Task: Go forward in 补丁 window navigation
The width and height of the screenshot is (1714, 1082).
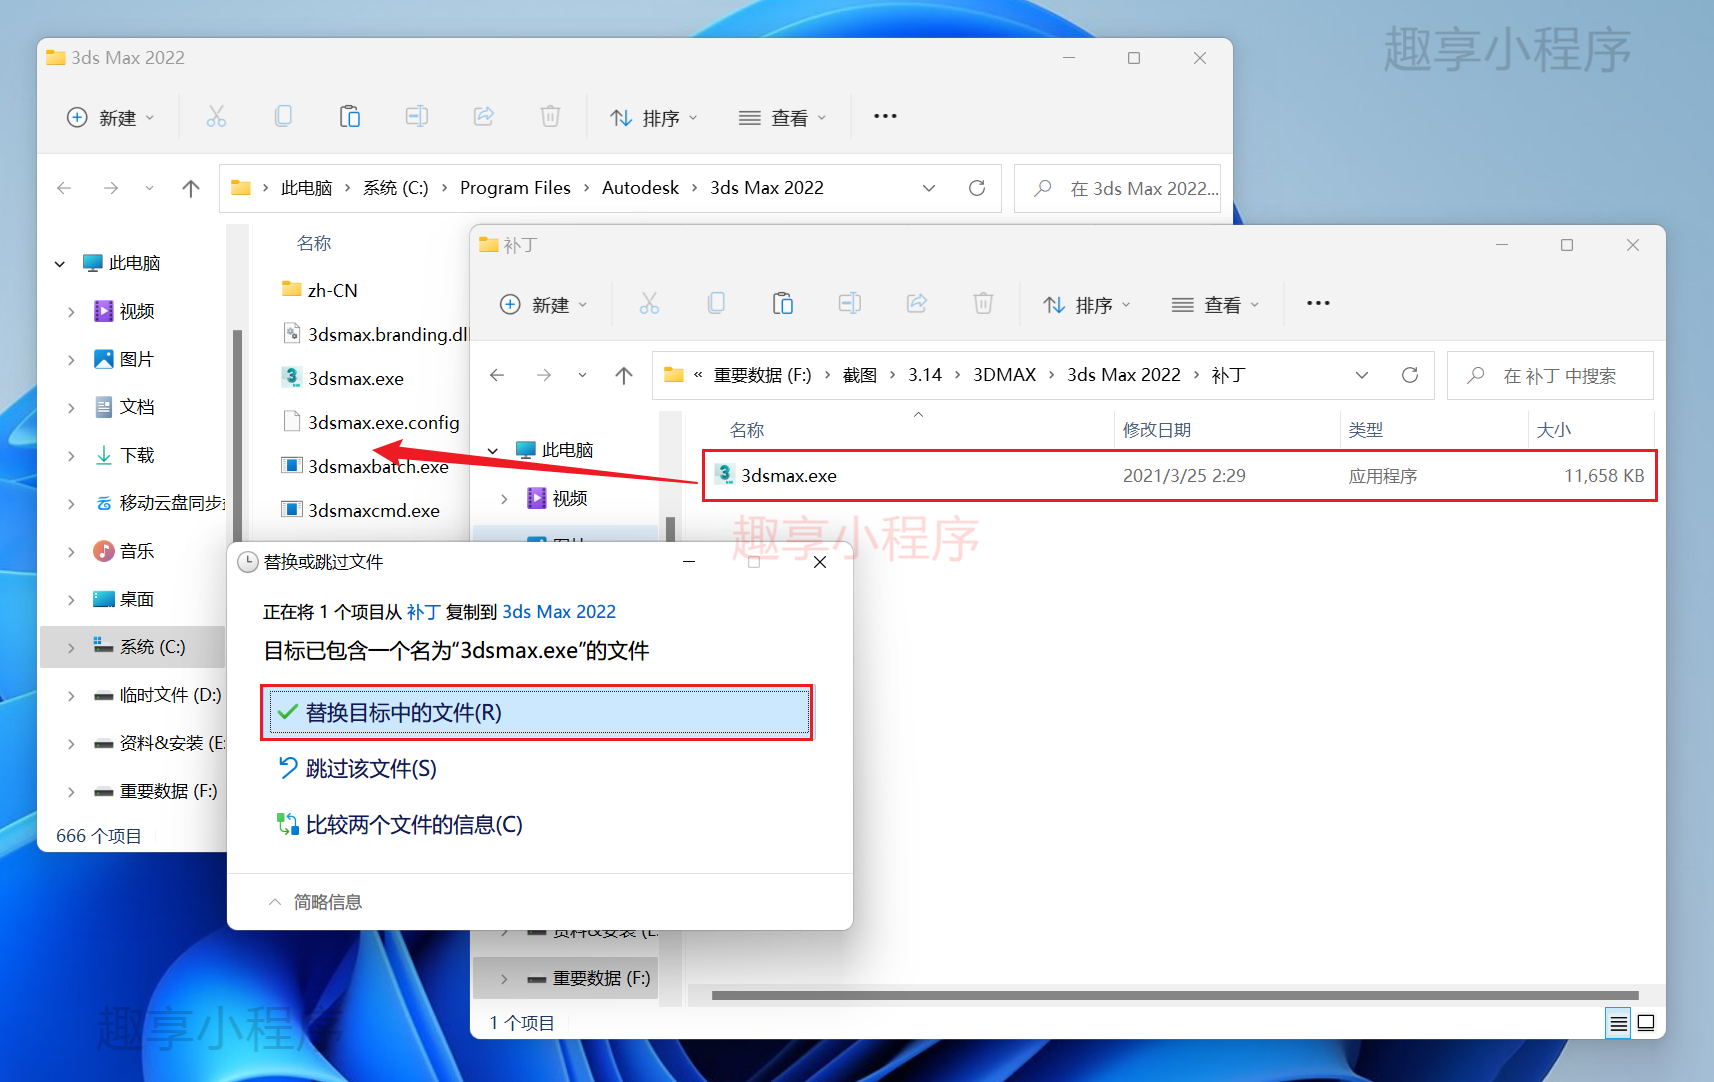Action: coord(543,375)
